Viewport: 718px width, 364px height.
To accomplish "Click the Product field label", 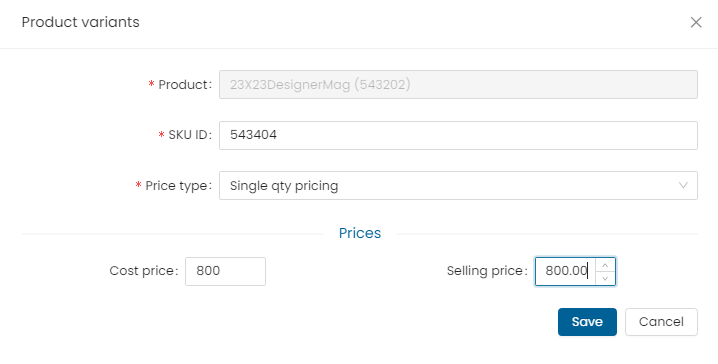I will pyautogui.click(x=185, y=85).
